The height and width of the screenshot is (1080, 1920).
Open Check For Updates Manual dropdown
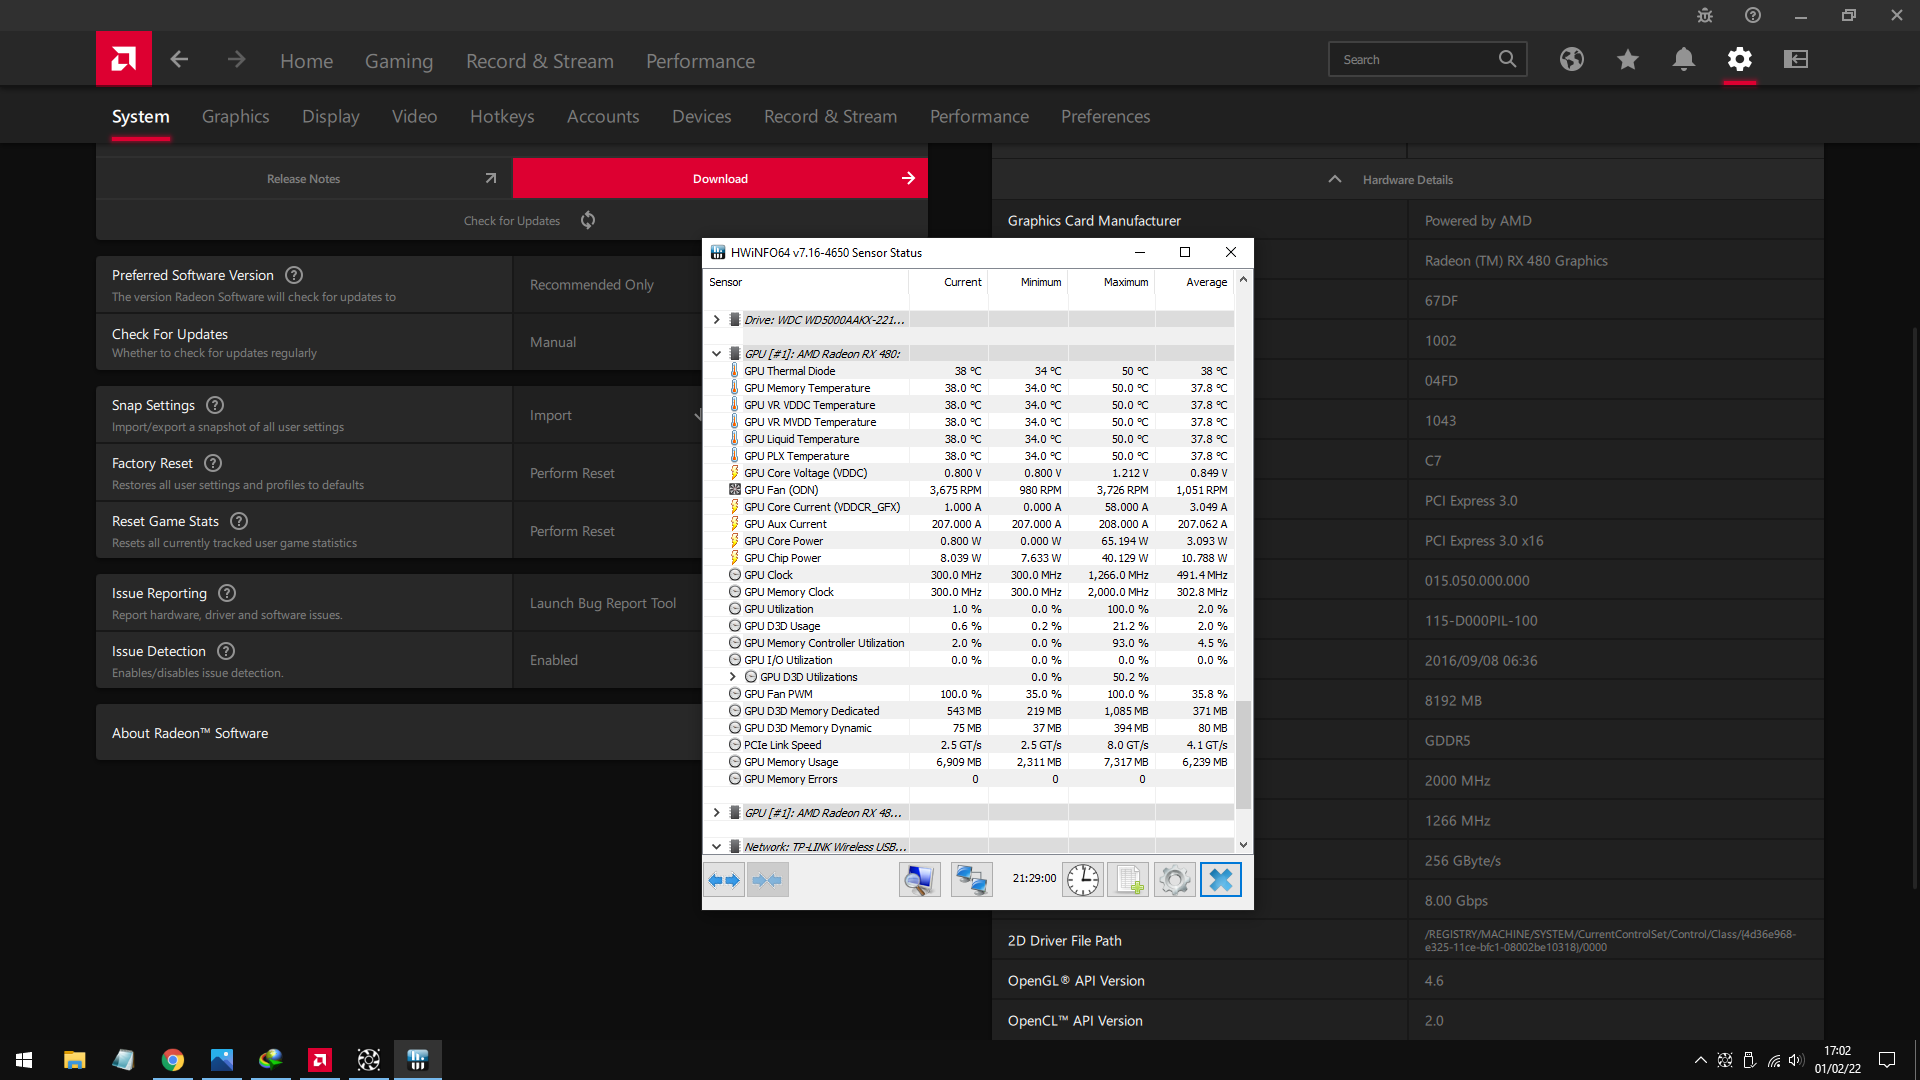(x=607, y=342)
